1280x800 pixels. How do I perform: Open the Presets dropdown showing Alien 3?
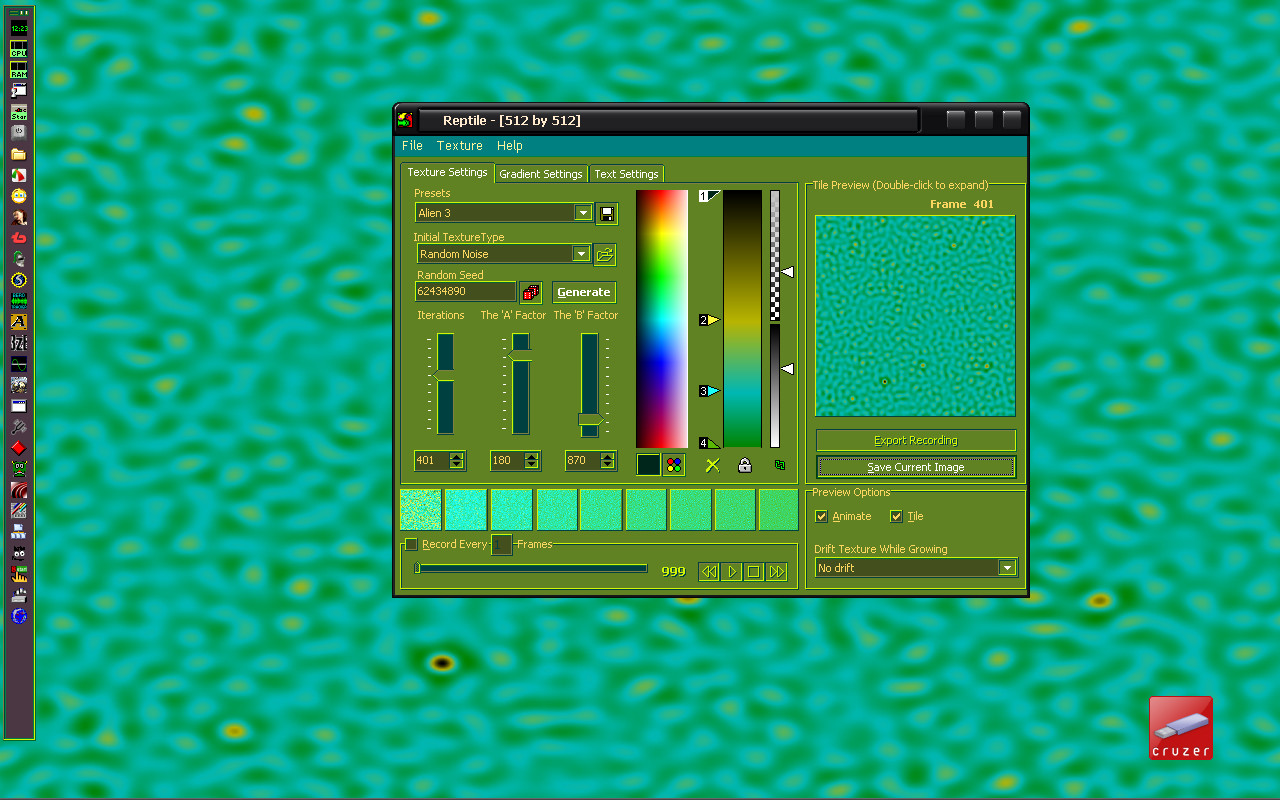(583, 213)
